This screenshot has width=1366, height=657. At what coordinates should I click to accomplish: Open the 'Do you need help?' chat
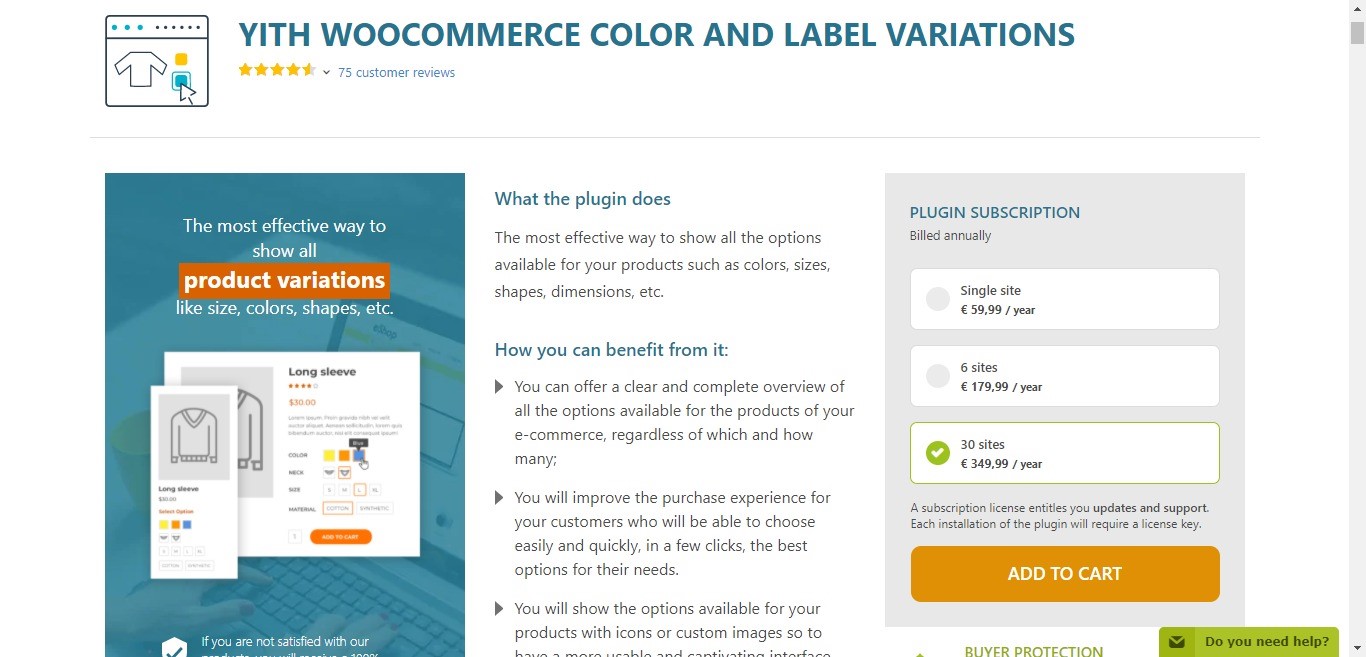[1266, 642]
